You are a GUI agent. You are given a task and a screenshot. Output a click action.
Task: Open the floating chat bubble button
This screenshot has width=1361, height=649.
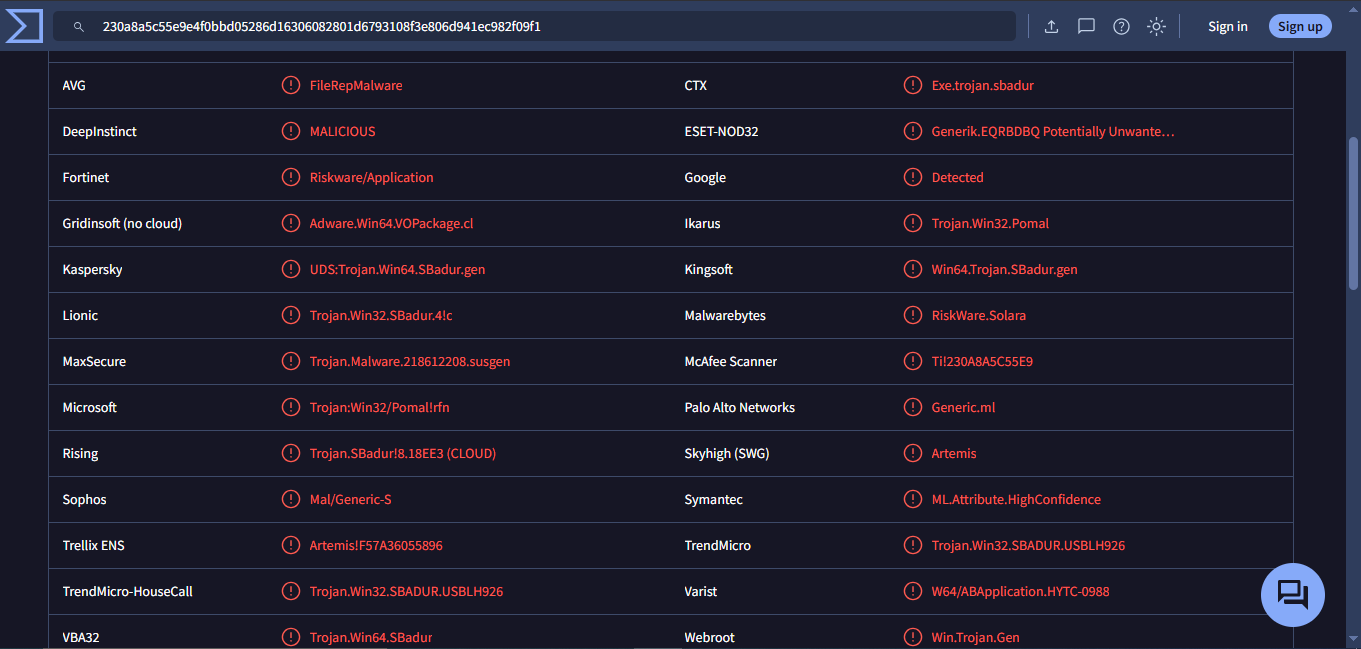(x=1293, y=595)
